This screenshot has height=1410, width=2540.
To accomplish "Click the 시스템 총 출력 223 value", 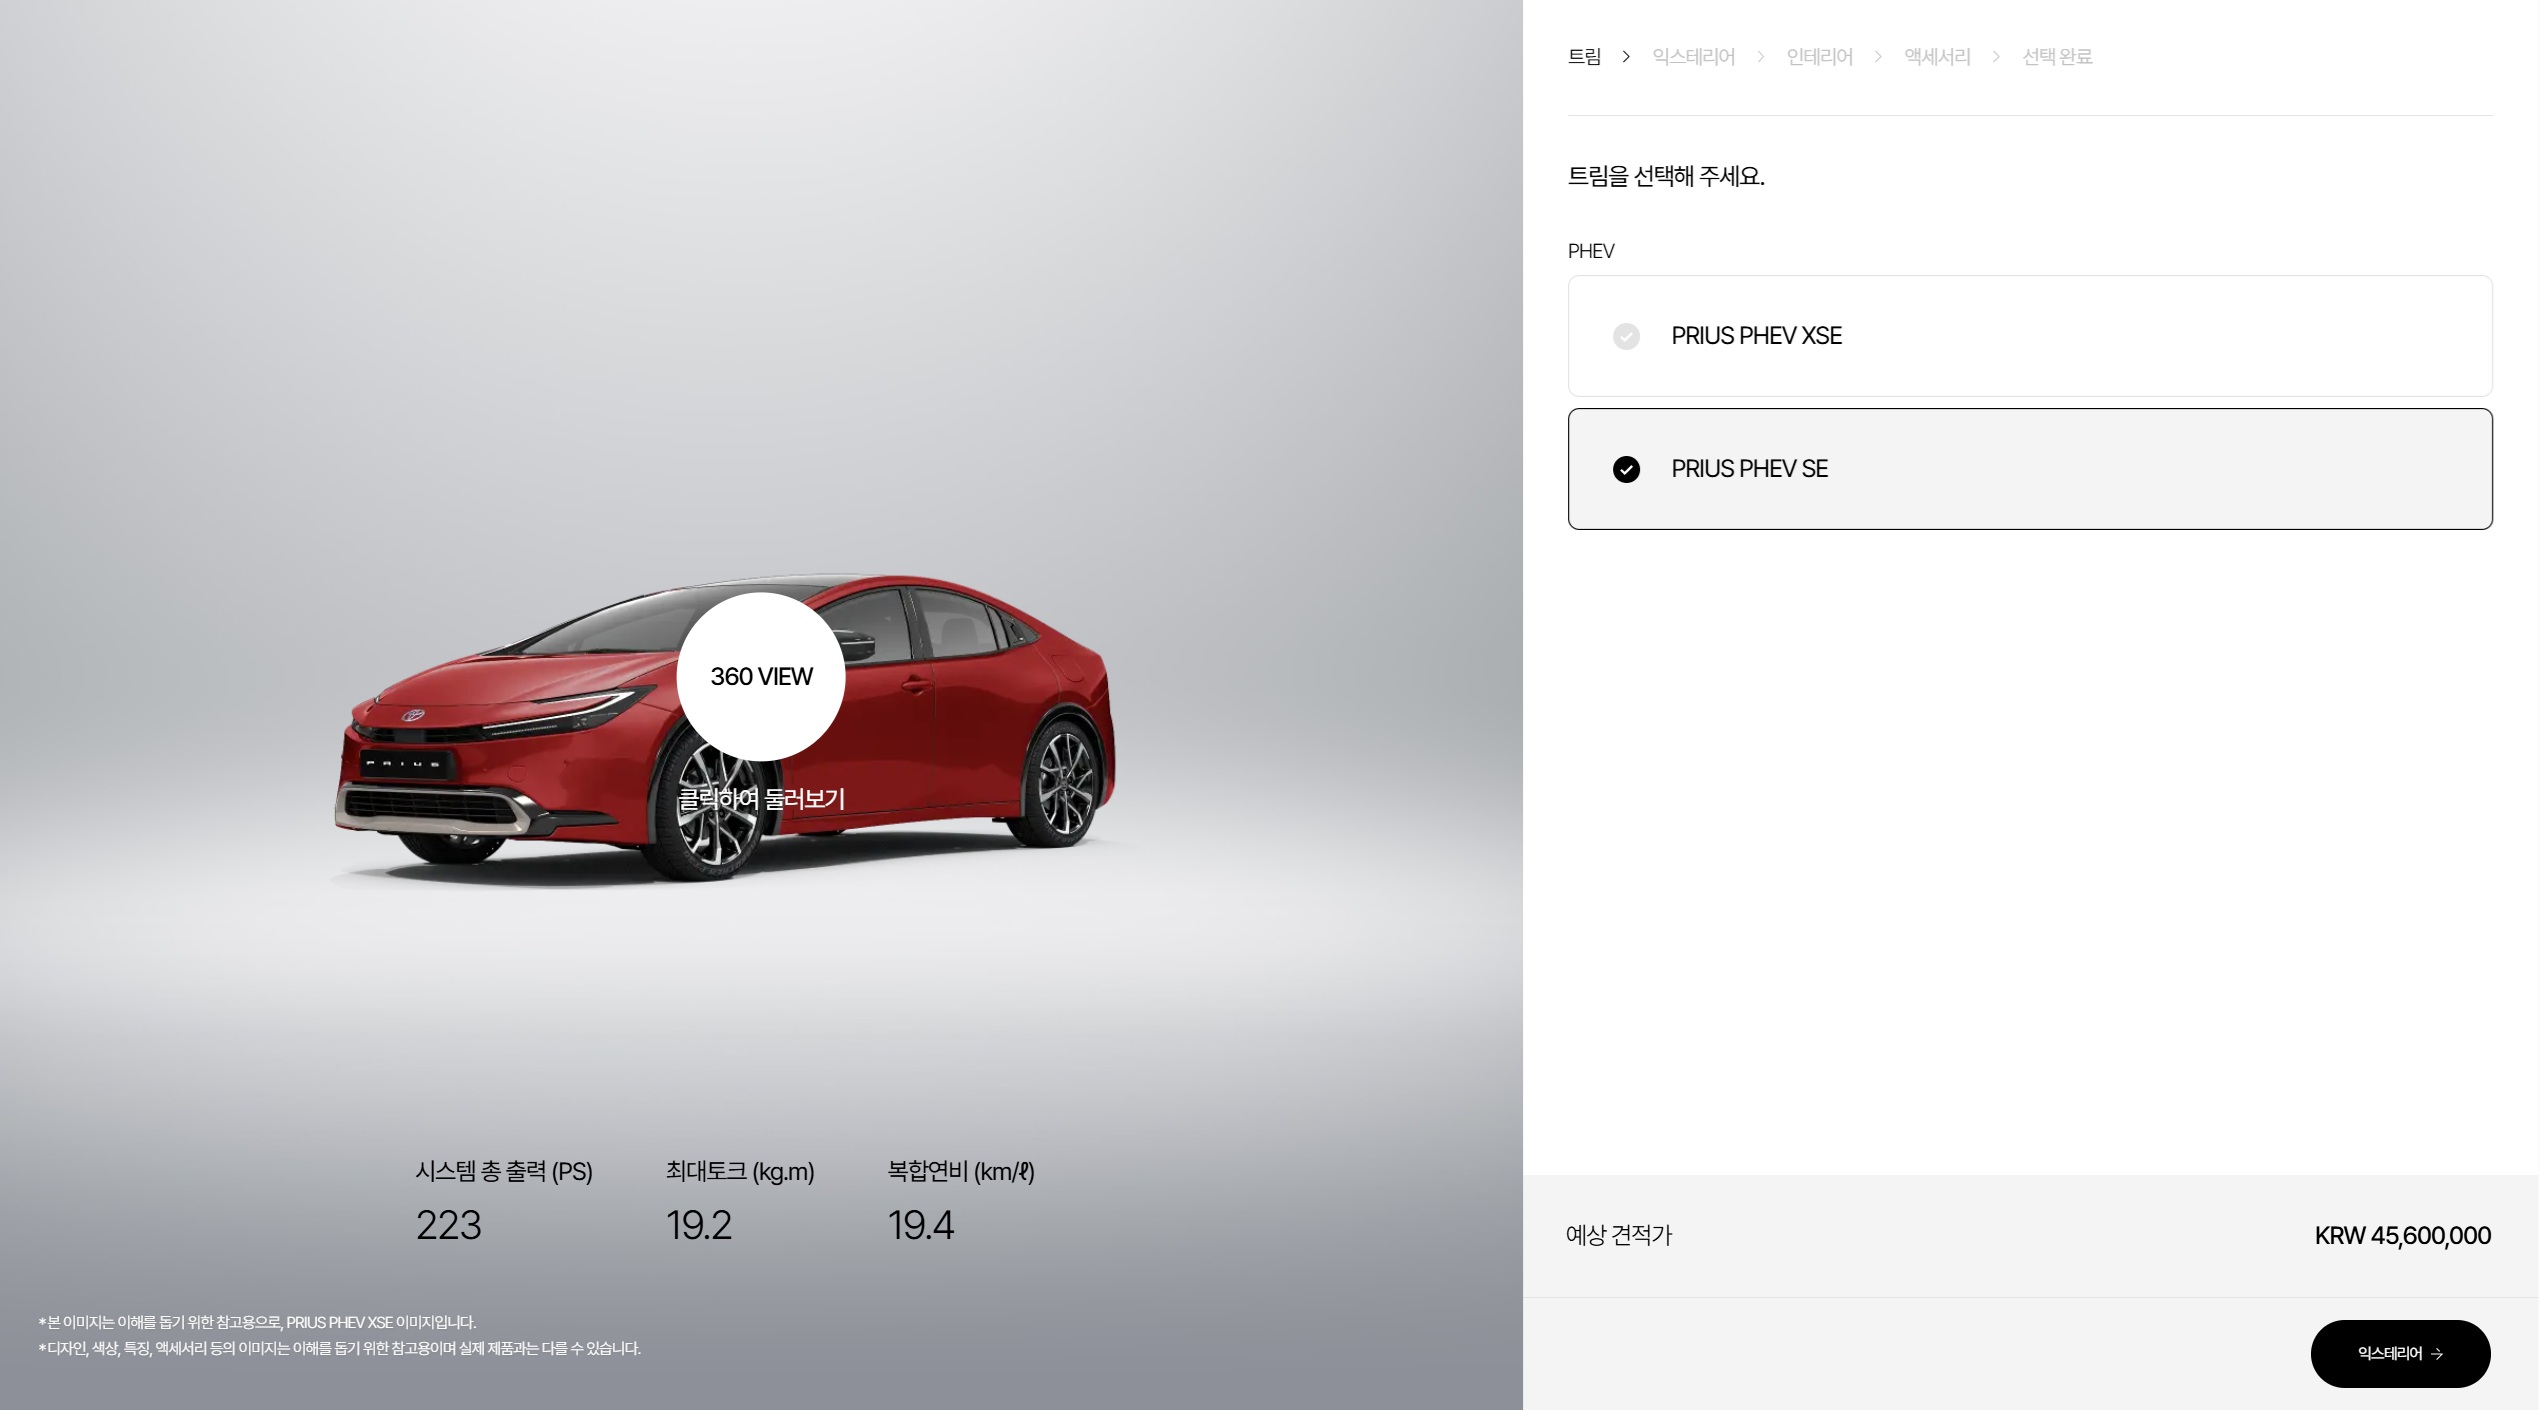I will 448,1225.
